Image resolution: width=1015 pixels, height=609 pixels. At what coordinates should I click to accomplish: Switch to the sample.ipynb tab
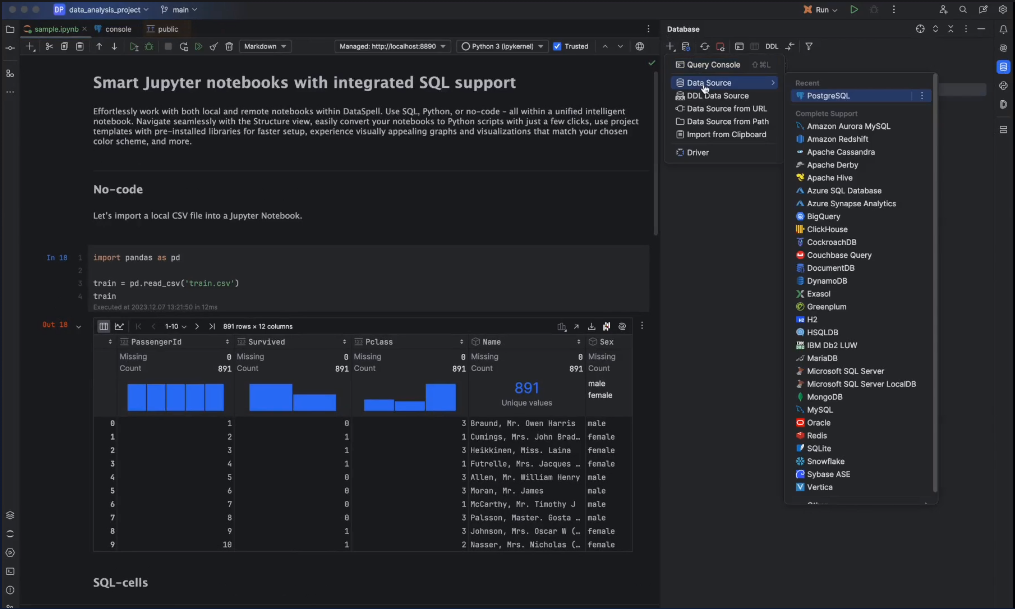pyautogui.click(x=55, y=29)
